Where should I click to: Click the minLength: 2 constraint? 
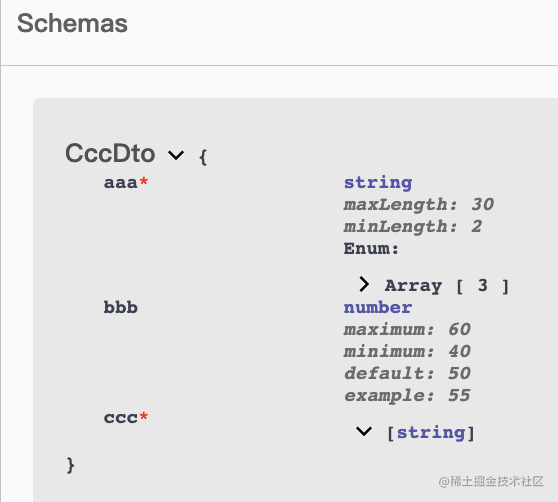point(413,227)
